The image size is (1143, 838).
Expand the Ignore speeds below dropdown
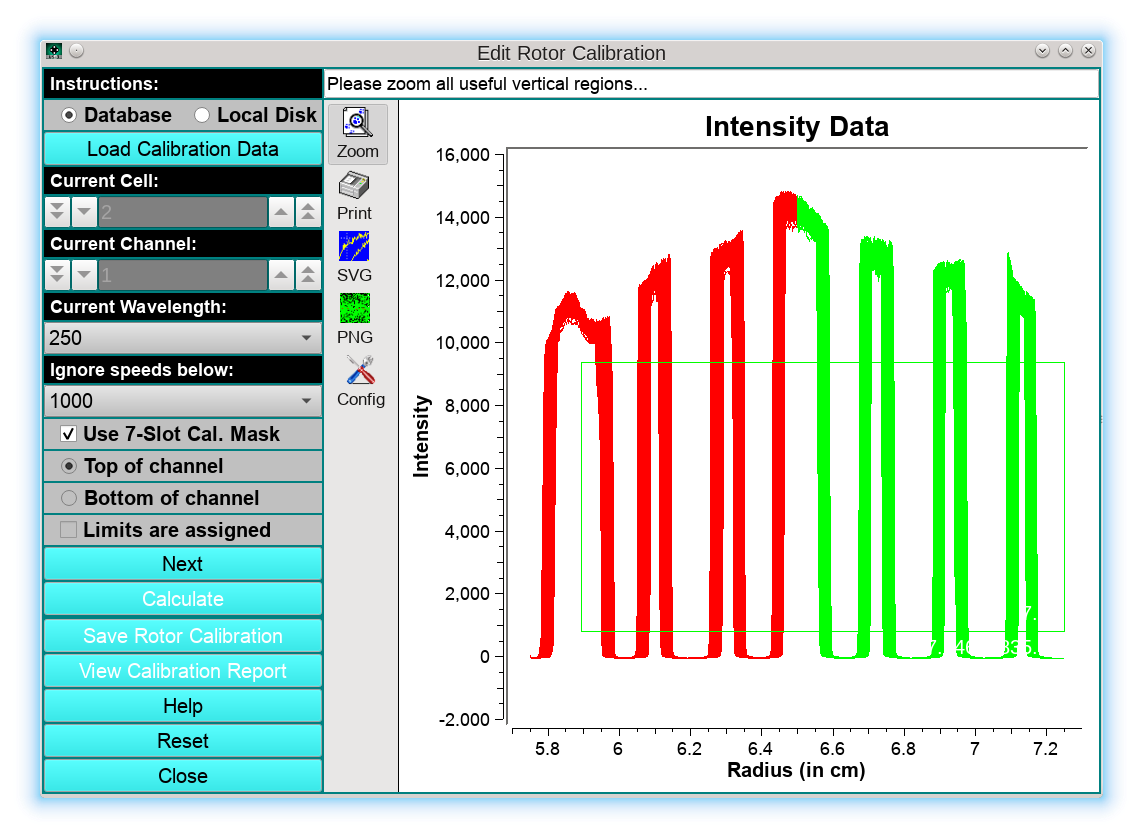tap(183, 401)
